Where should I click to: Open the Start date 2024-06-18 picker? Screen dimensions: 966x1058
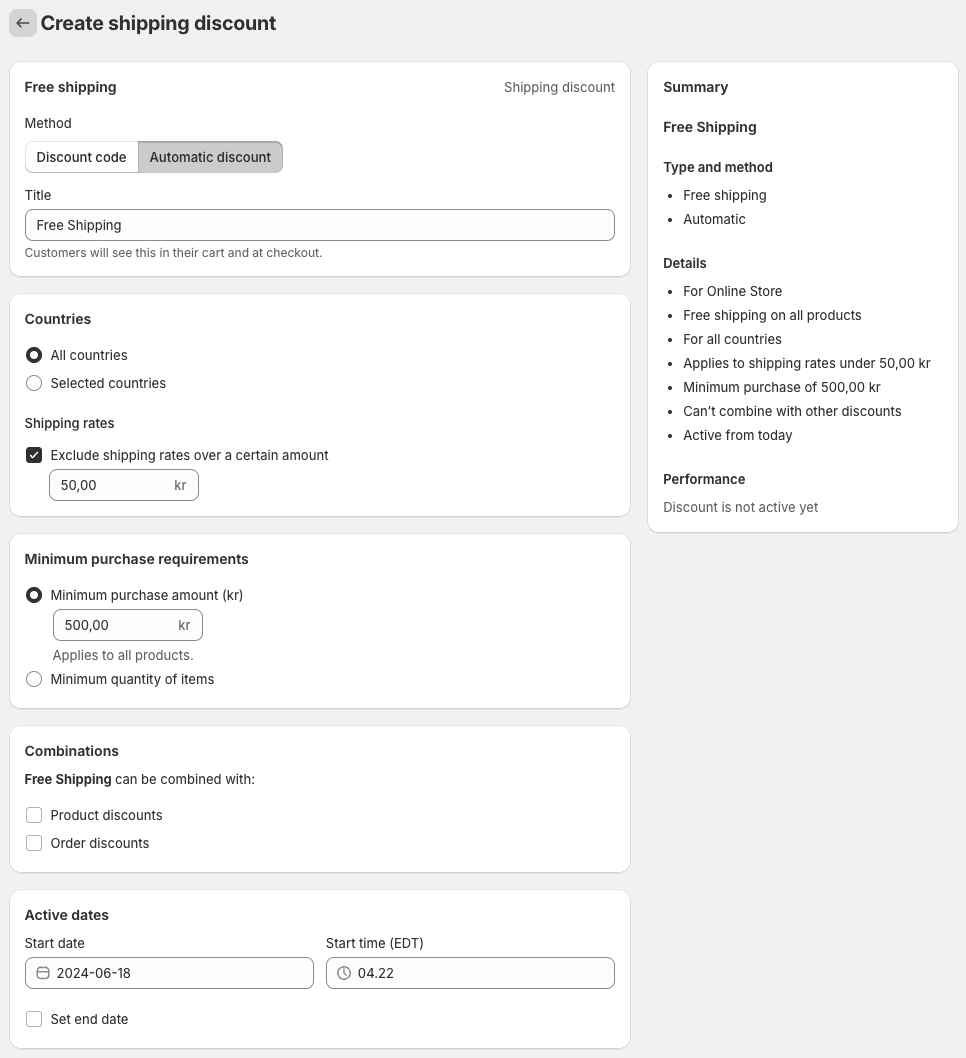169,973
